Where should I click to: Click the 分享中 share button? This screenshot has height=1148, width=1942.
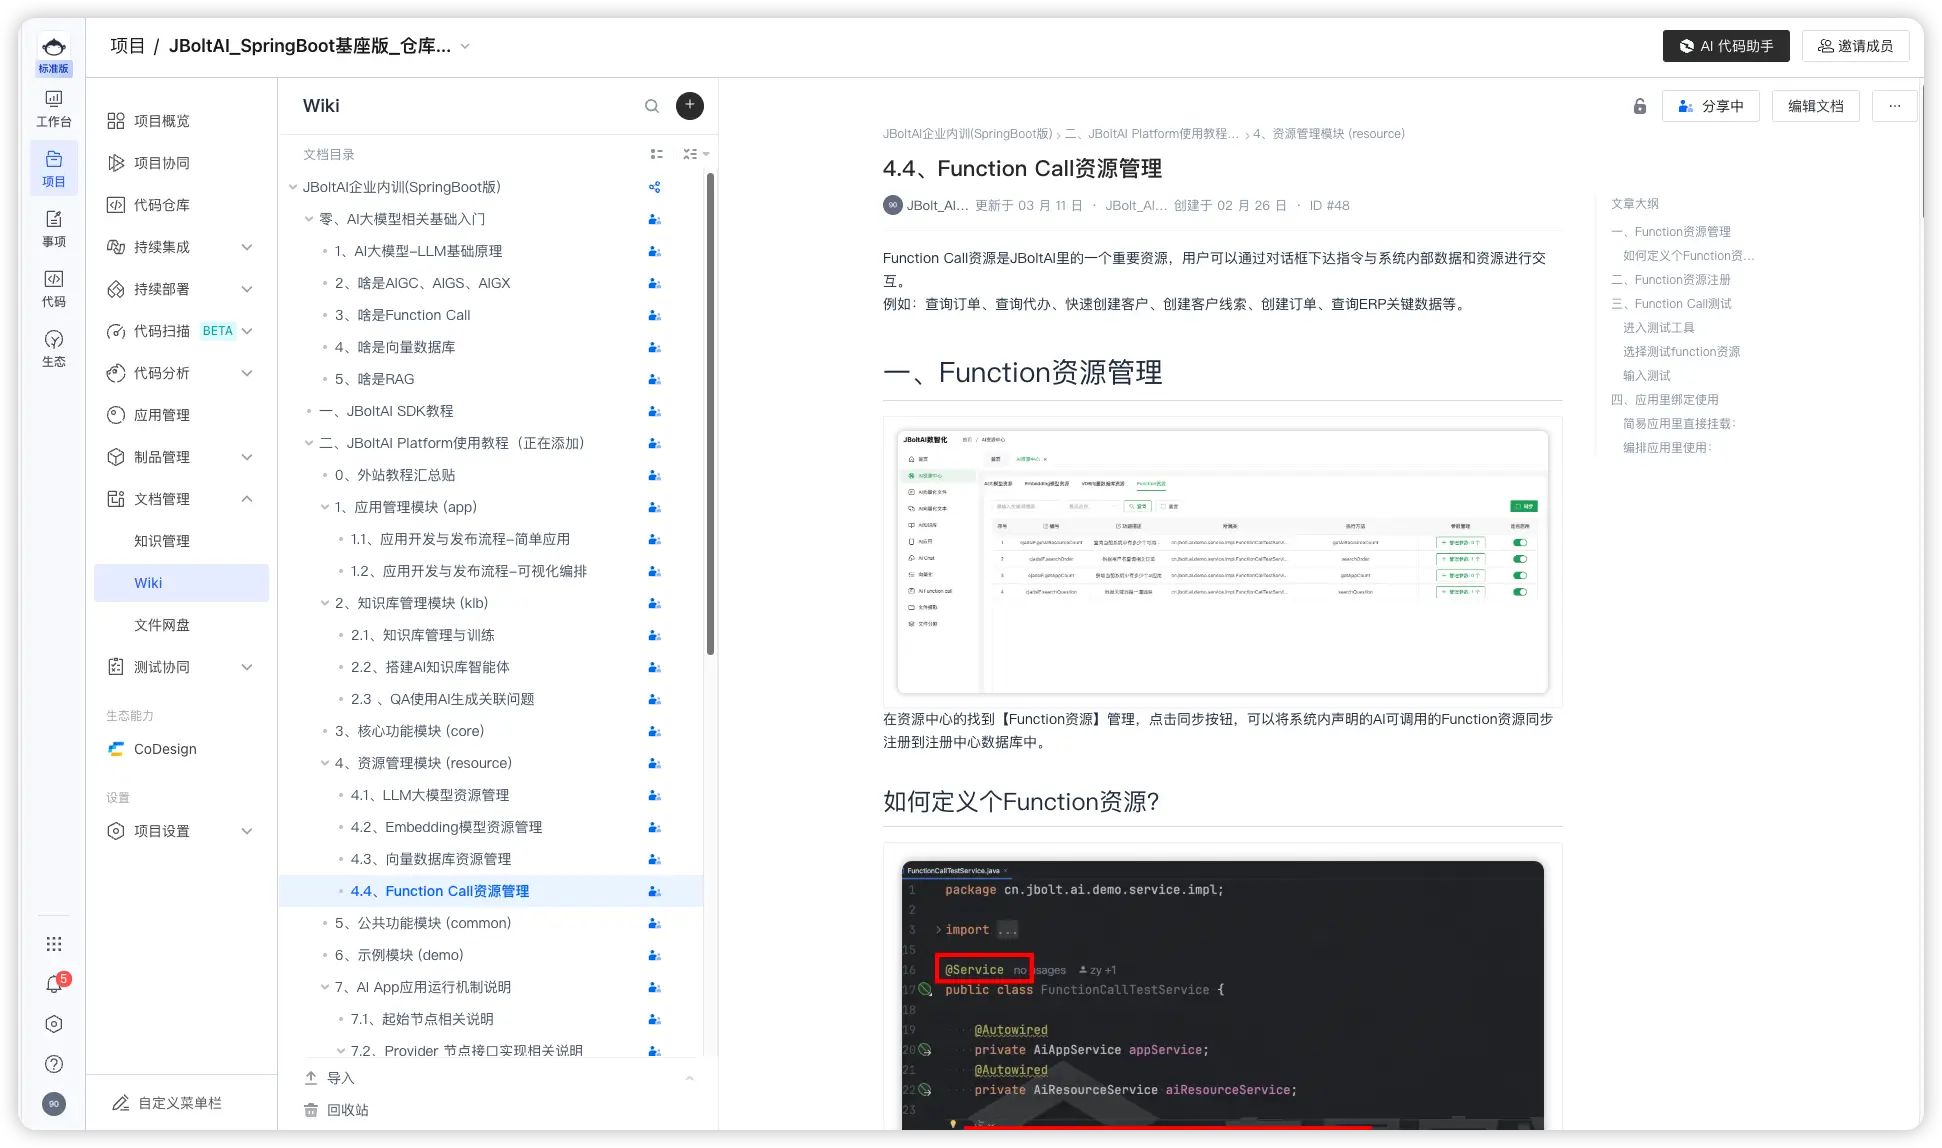point(1711,106)
